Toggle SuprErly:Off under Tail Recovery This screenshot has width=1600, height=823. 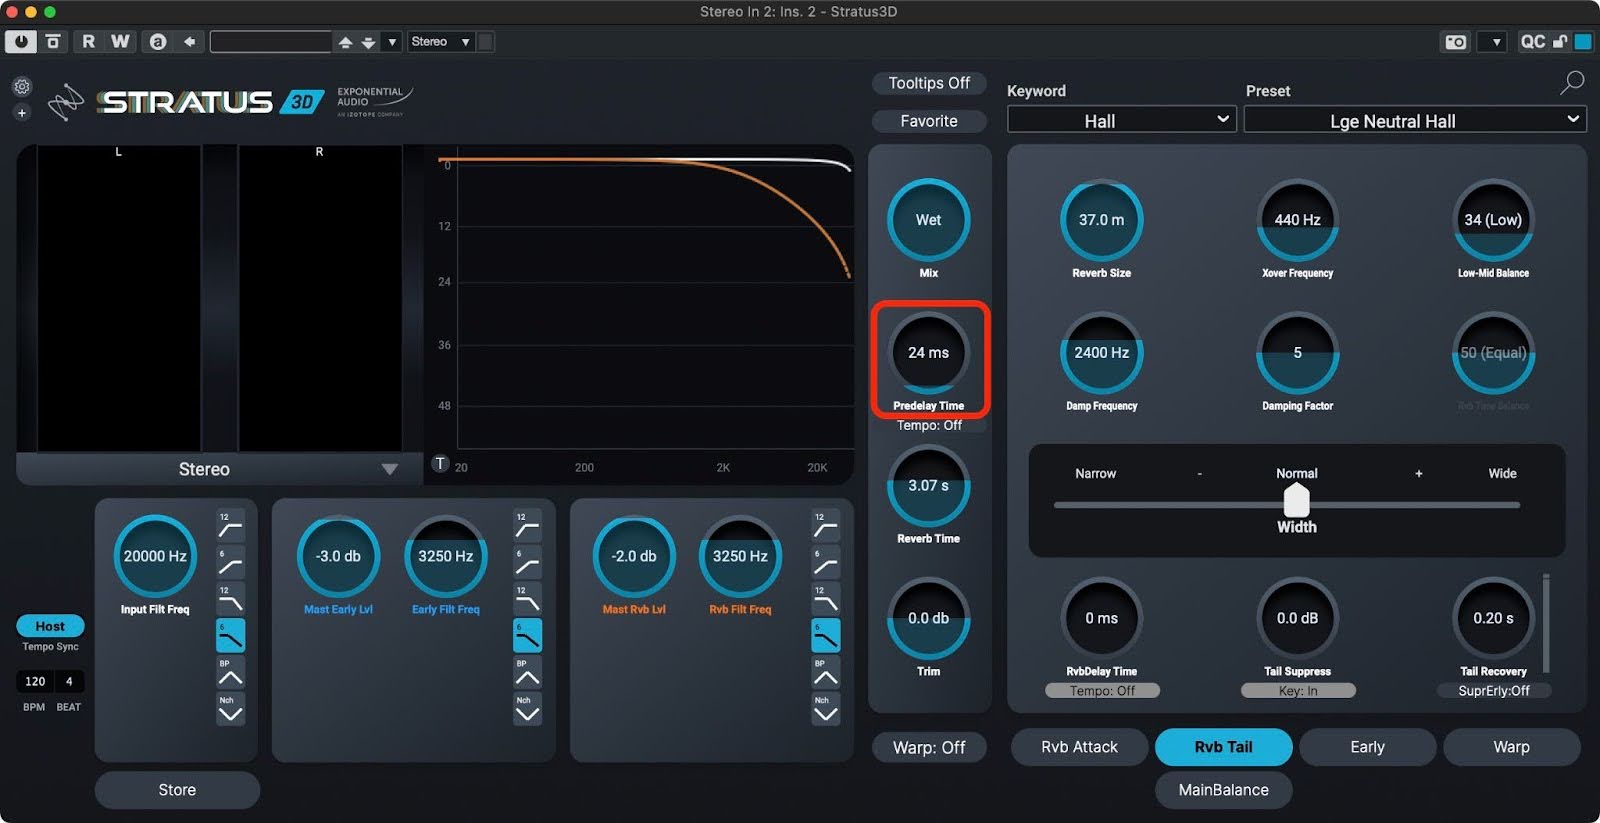(1494, 691)
